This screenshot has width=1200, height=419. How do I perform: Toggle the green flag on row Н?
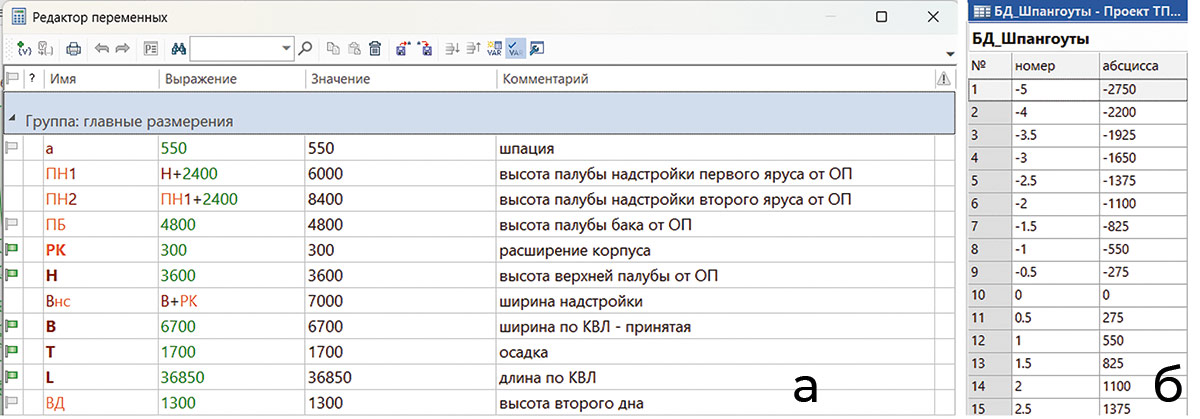pyautogui.click(x=12, y=275)
